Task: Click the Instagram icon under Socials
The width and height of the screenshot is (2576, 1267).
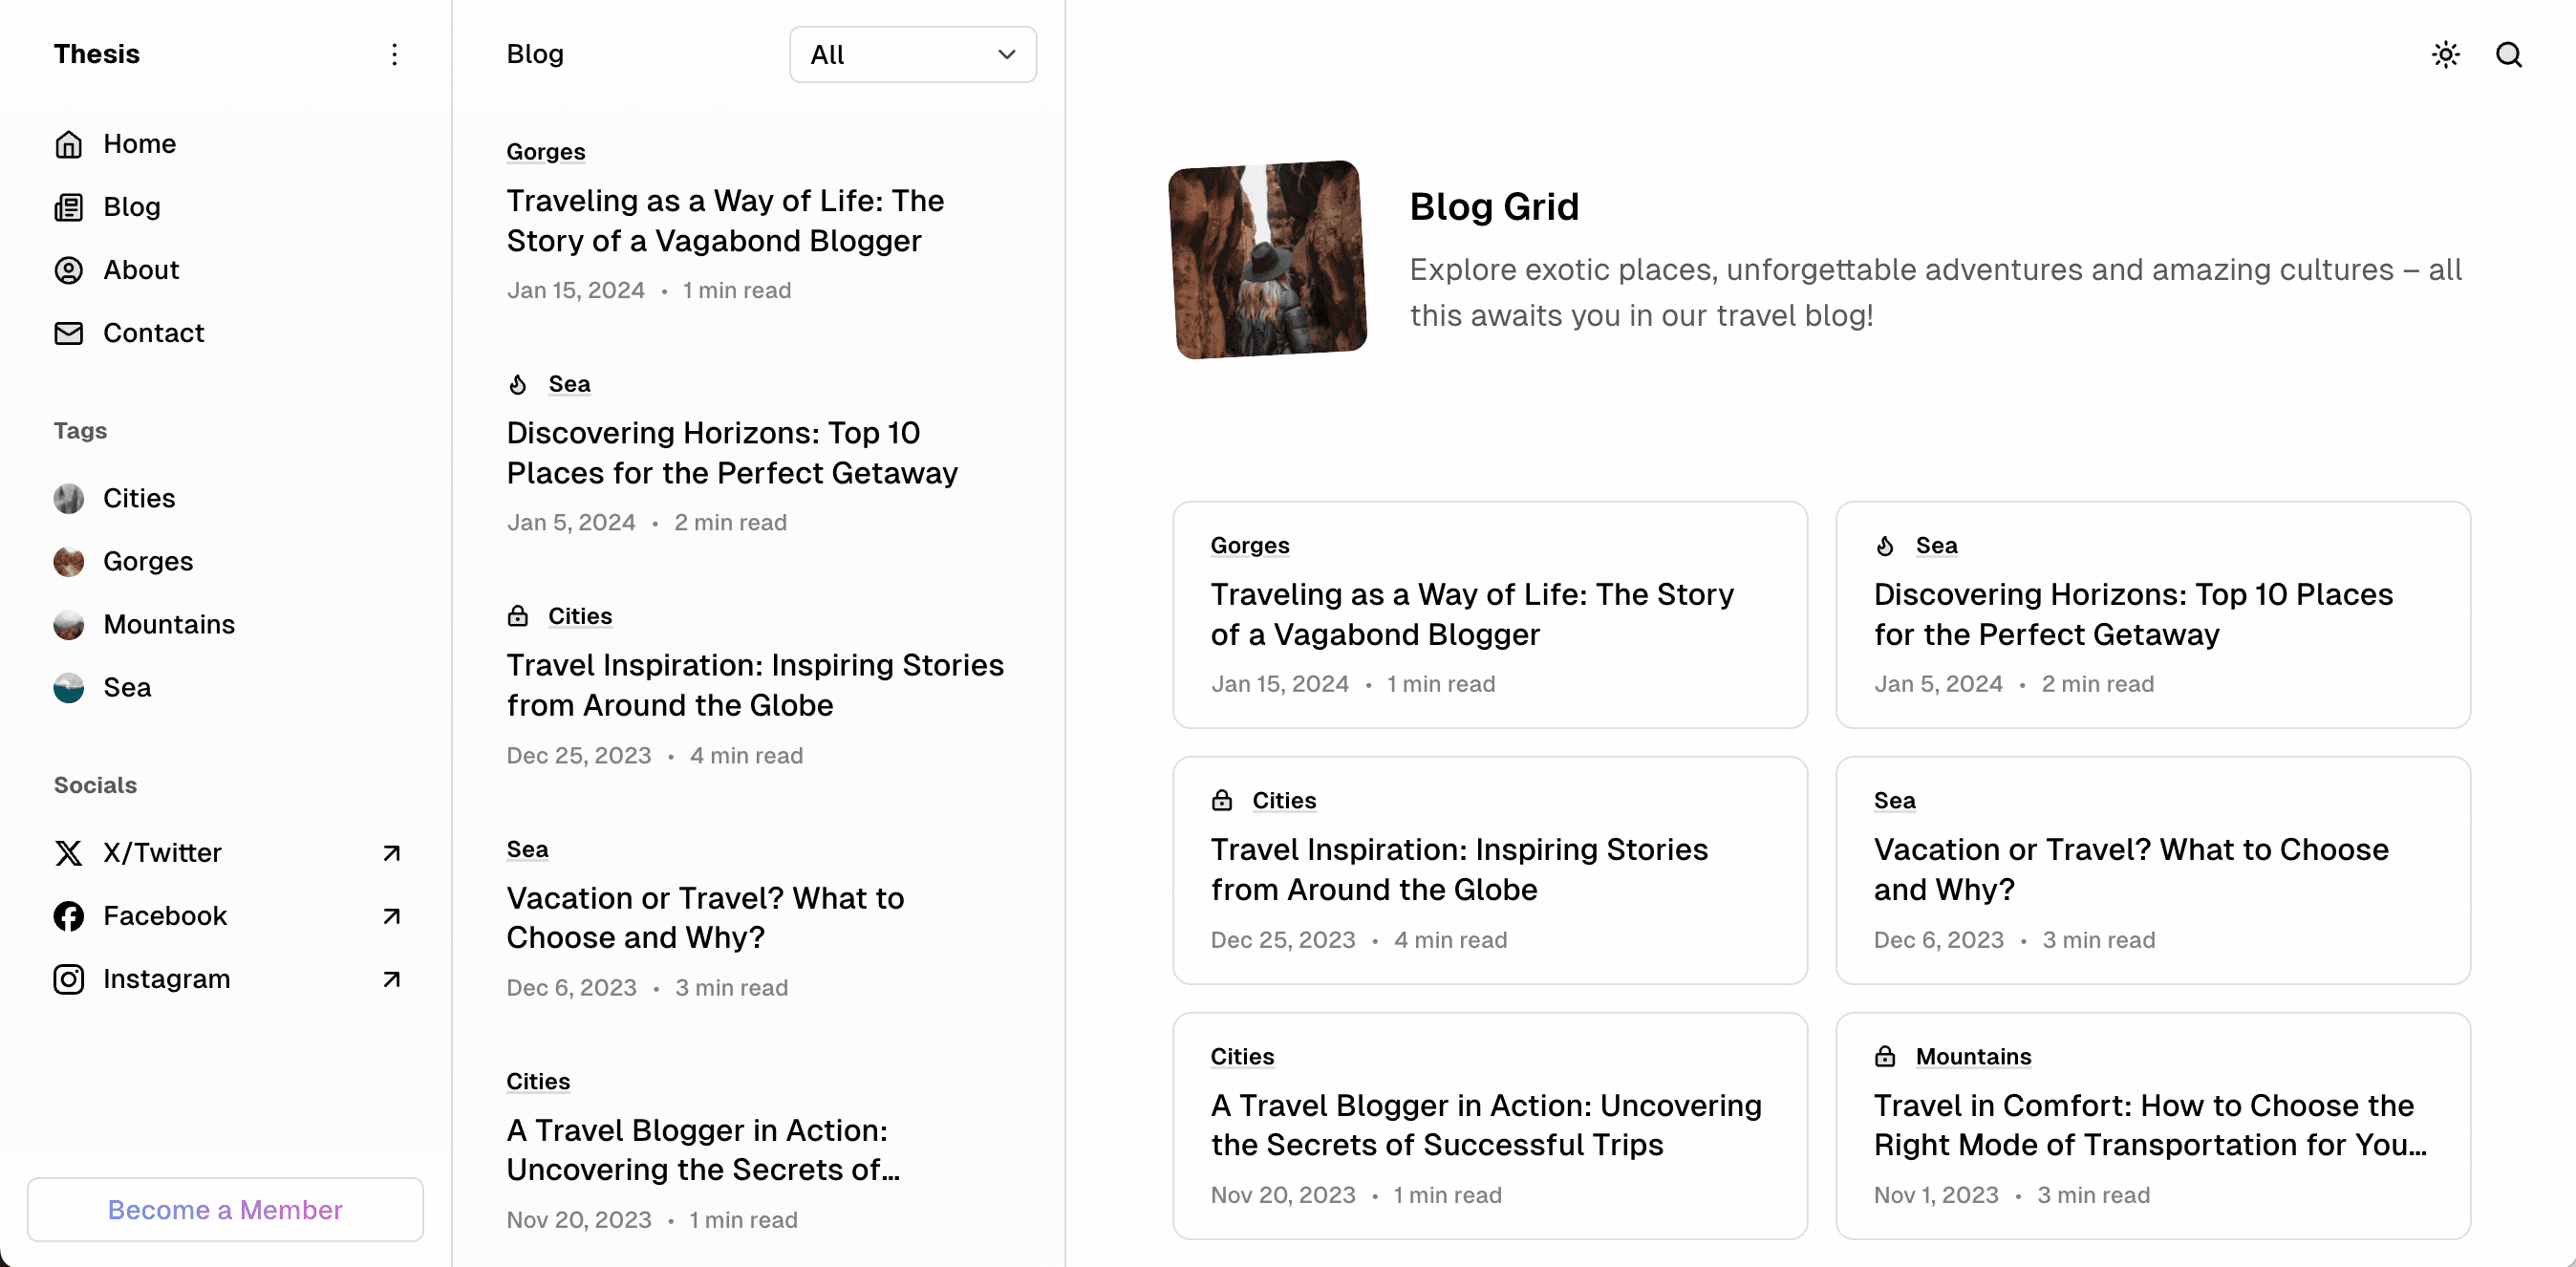Action: coord(68,979)
